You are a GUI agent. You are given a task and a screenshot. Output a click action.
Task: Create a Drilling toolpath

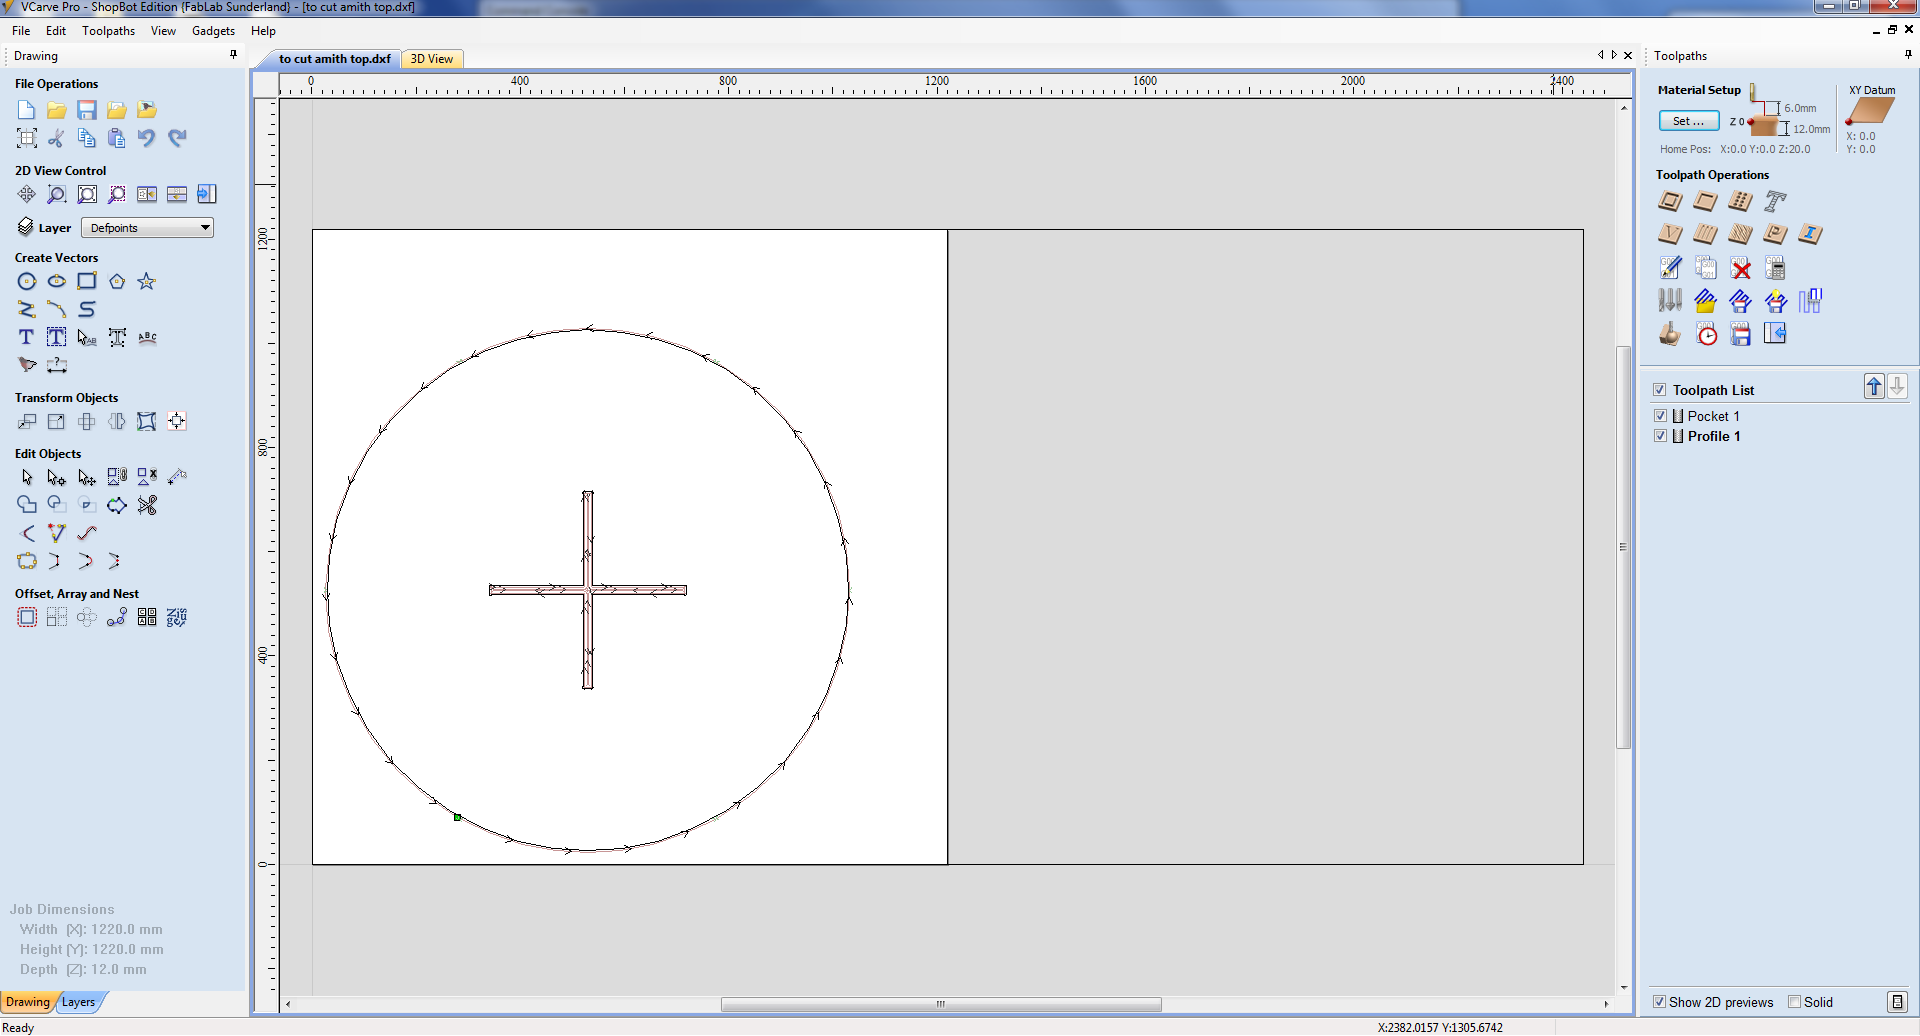[1740, 201]
